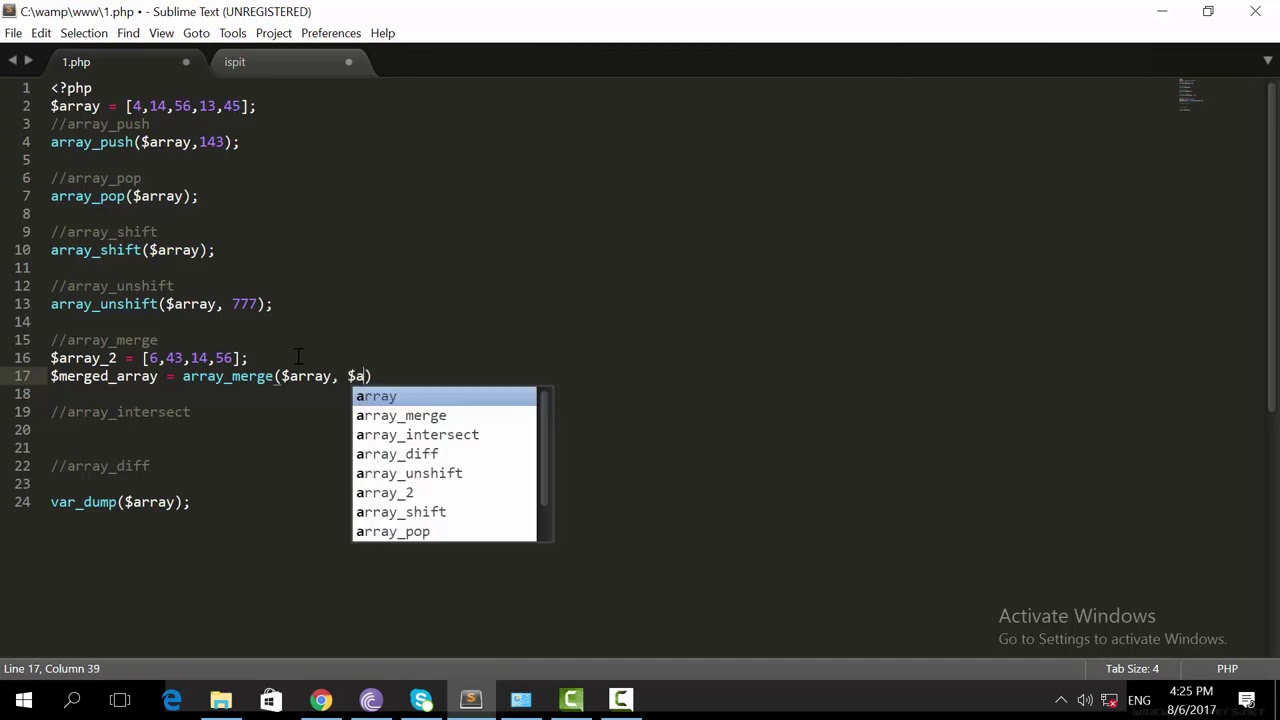1280x720 pixels.
Task: Open the Selection menu
Action: coord(84,33)
